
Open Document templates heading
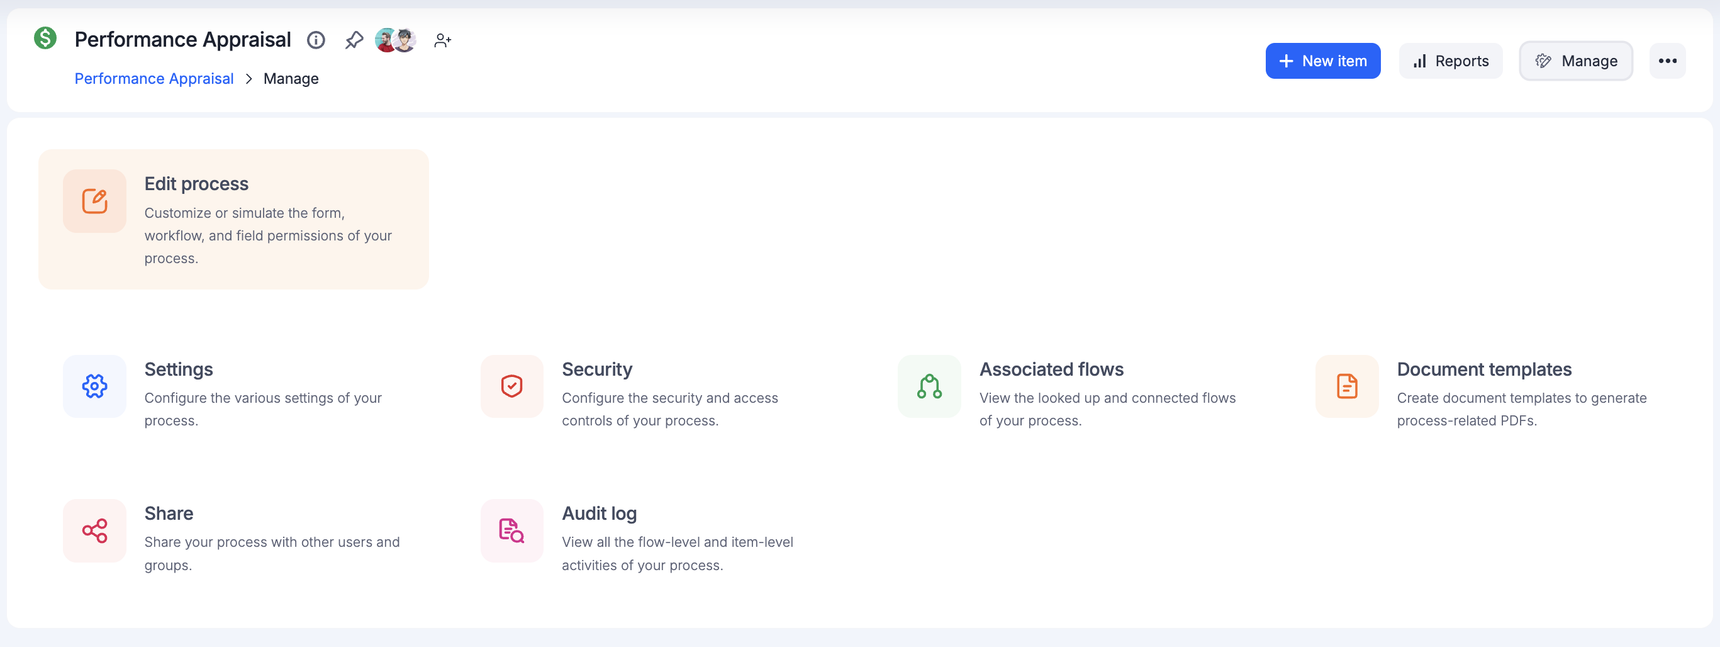pos(1484,369)
